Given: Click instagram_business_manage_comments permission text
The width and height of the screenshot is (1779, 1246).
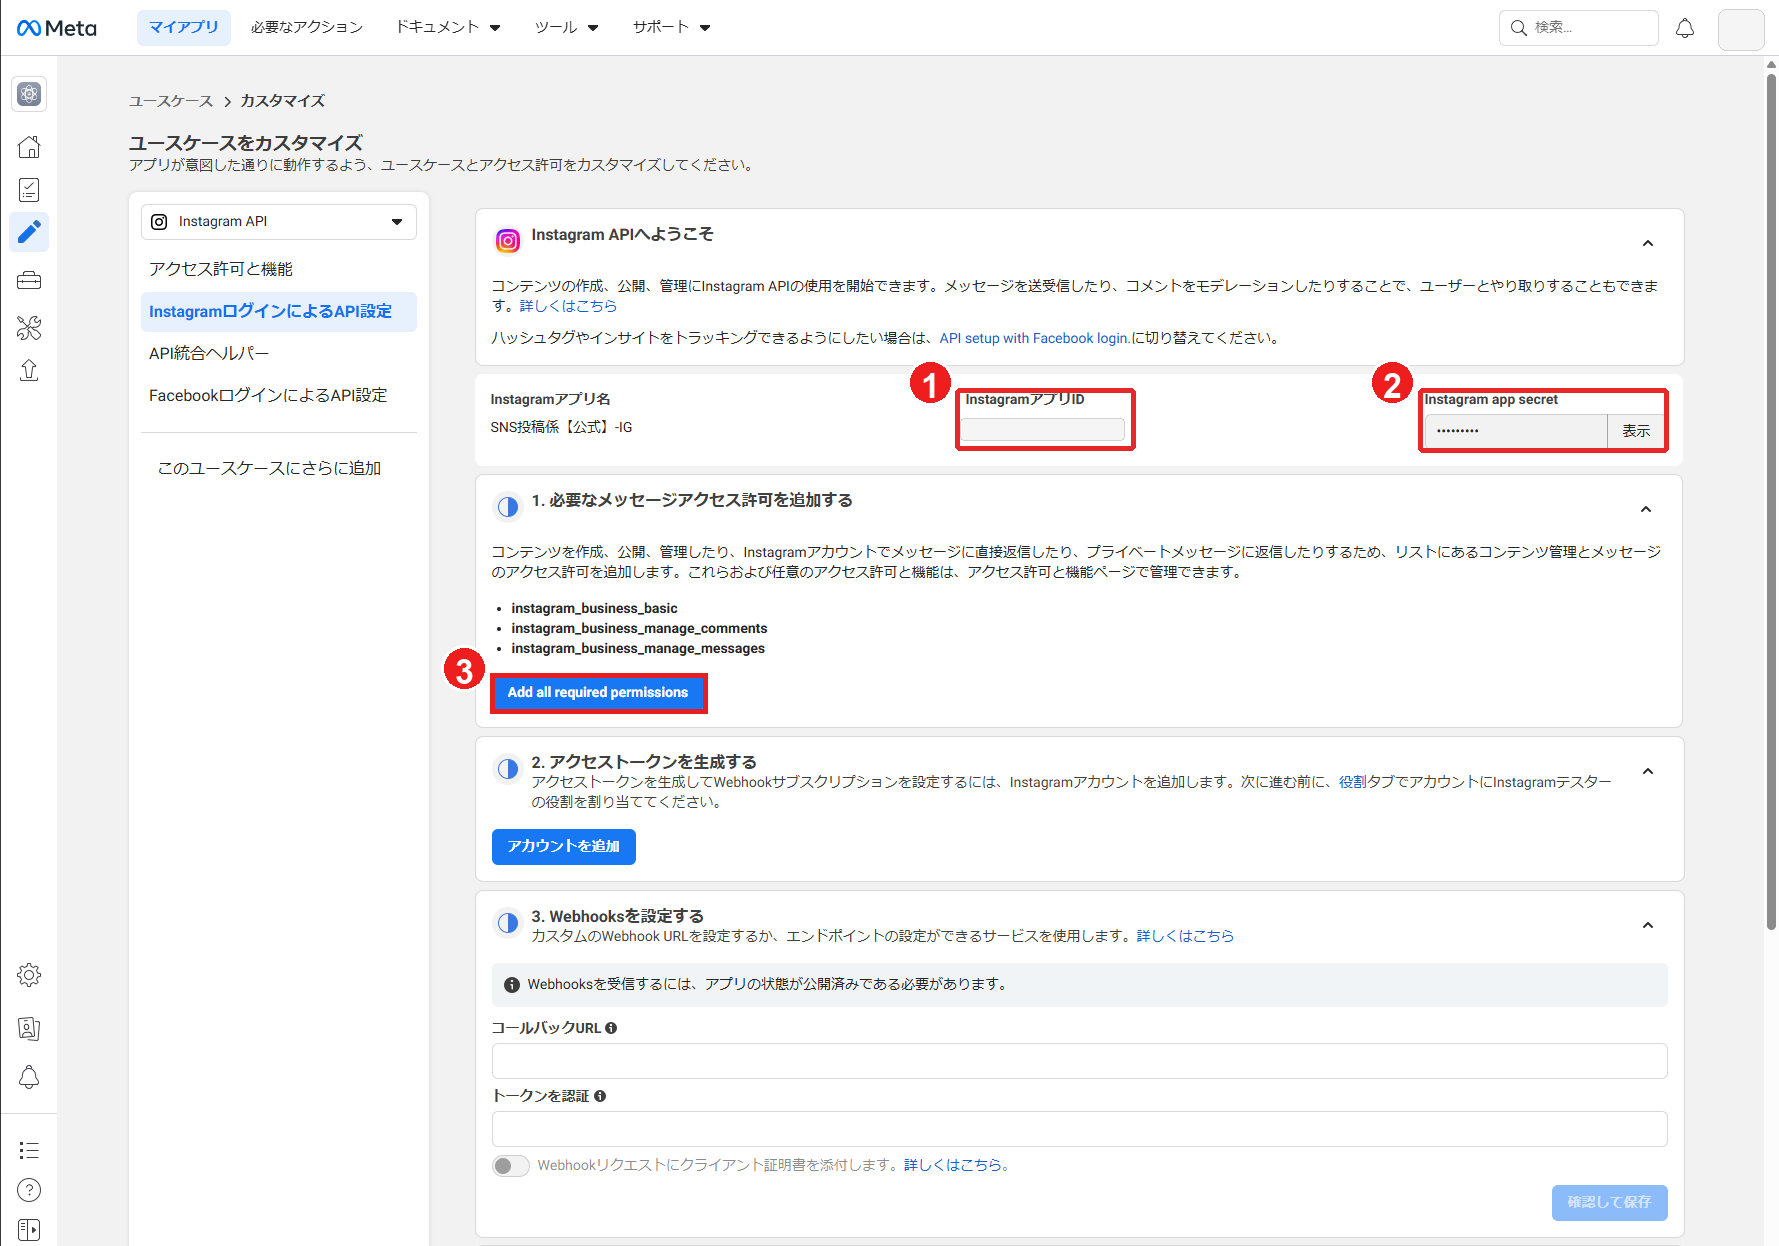Looking at the screenshot, I should coord(639,628).
